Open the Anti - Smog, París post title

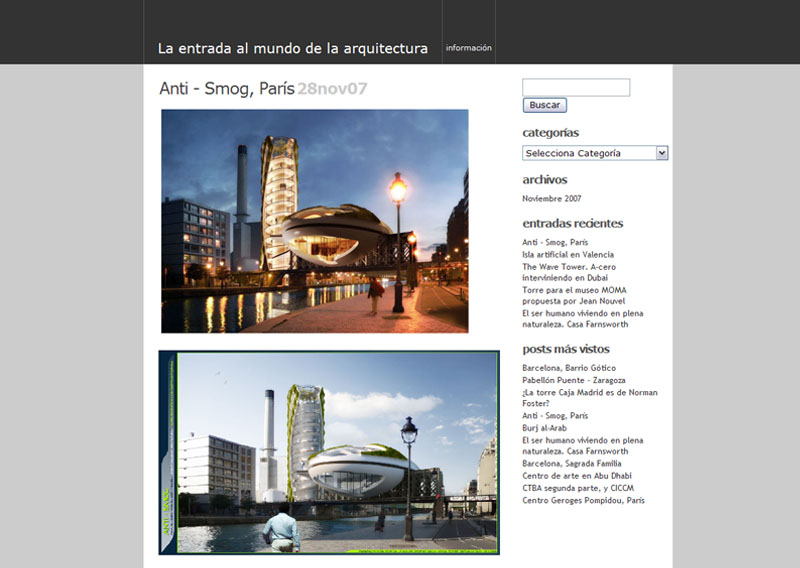click(227, 89)
